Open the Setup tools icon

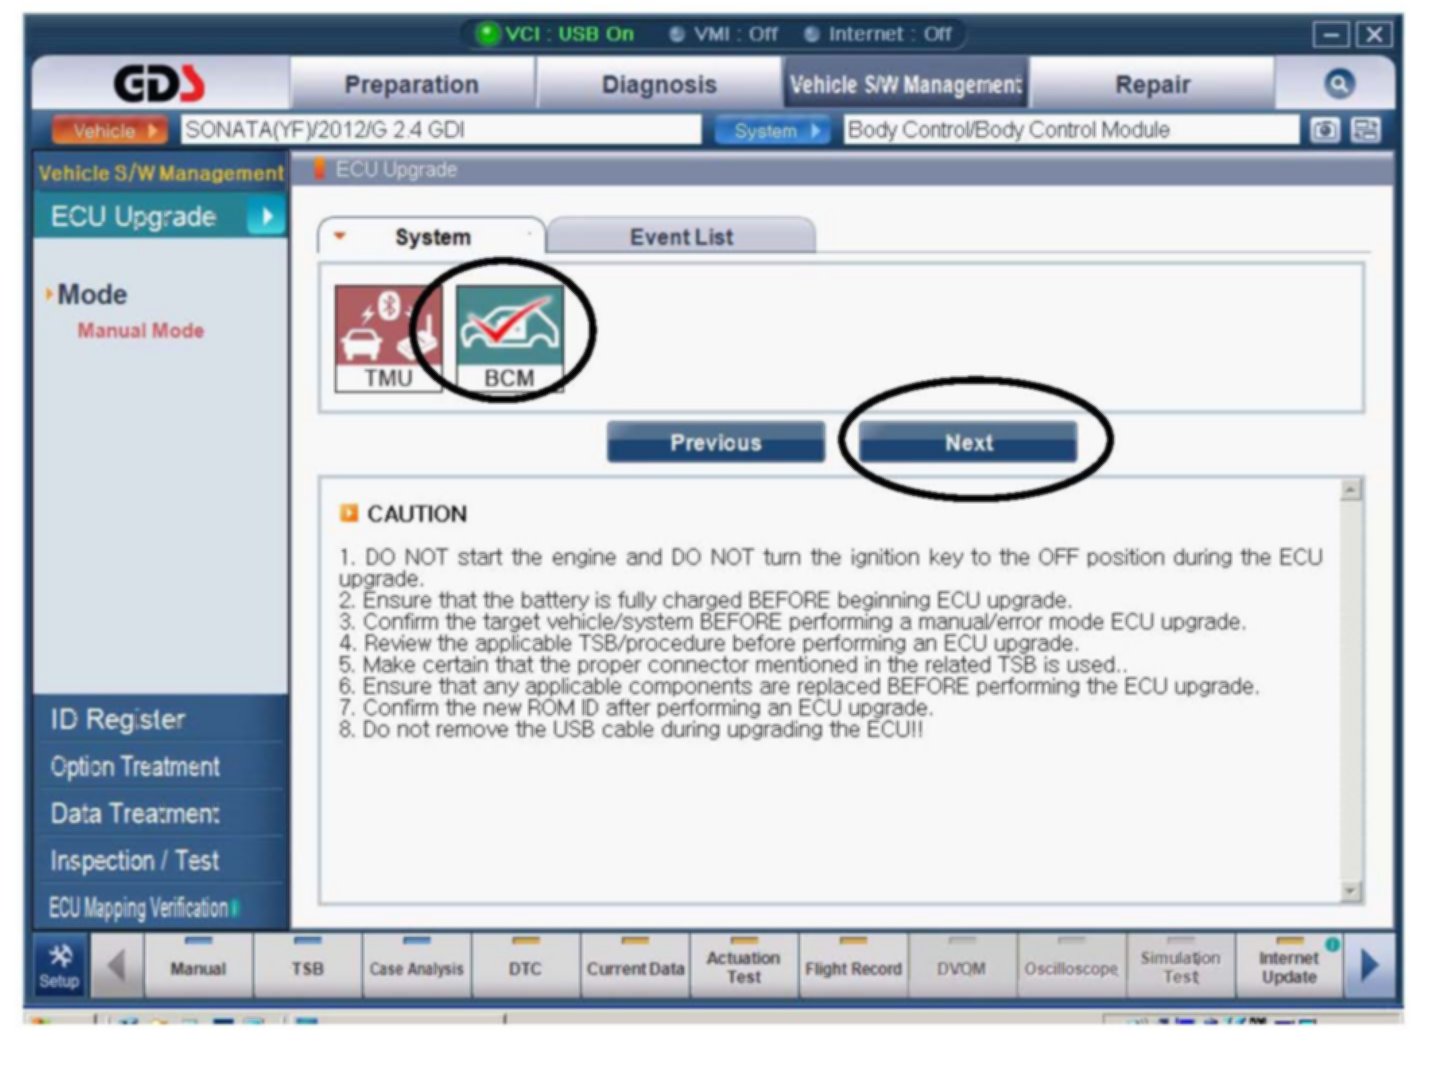59,966
